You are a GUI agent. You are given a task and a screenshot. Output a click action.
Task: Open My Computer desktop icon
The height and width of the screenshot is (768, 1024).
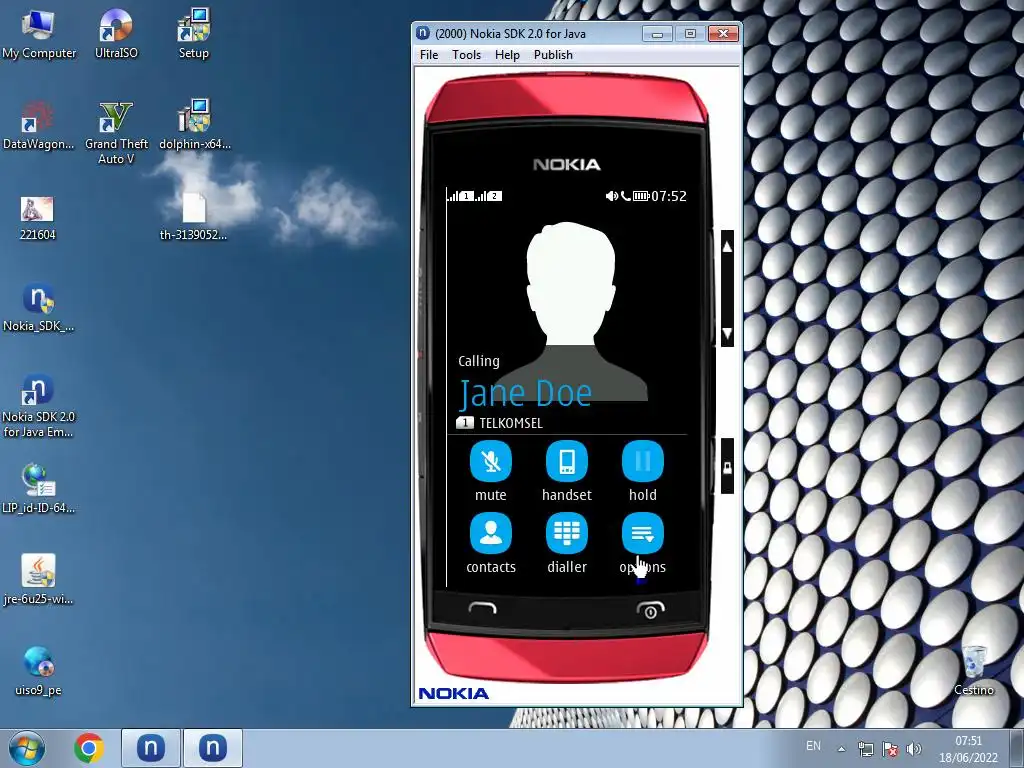[x=38, y=35]
